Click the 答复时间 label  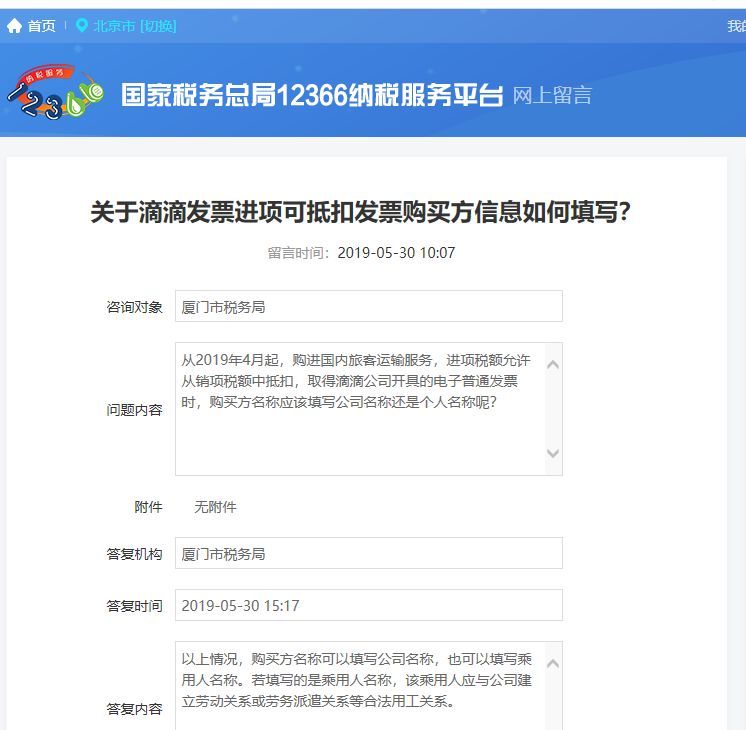tap(135, 606)
